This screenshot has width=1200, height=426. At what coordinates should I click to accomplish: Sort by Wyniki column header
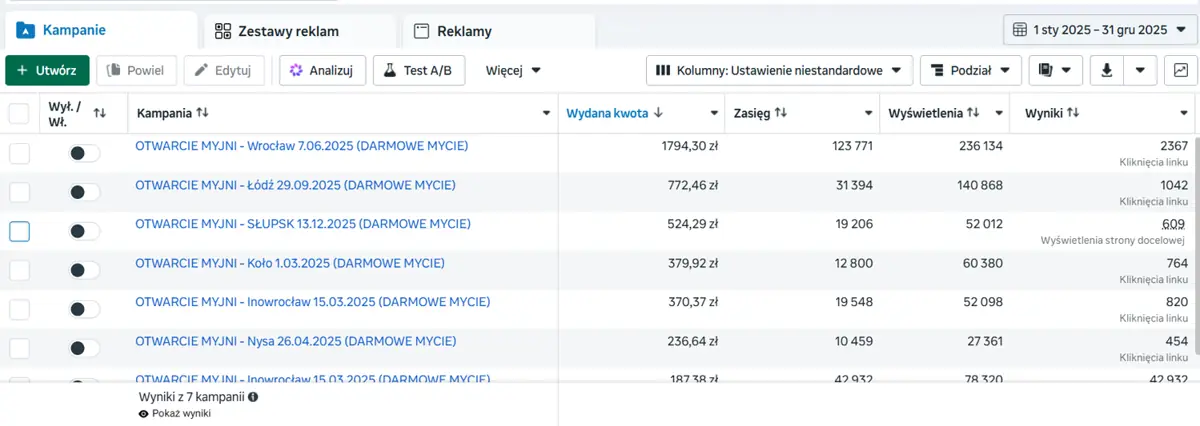(x=1051, y=113)
